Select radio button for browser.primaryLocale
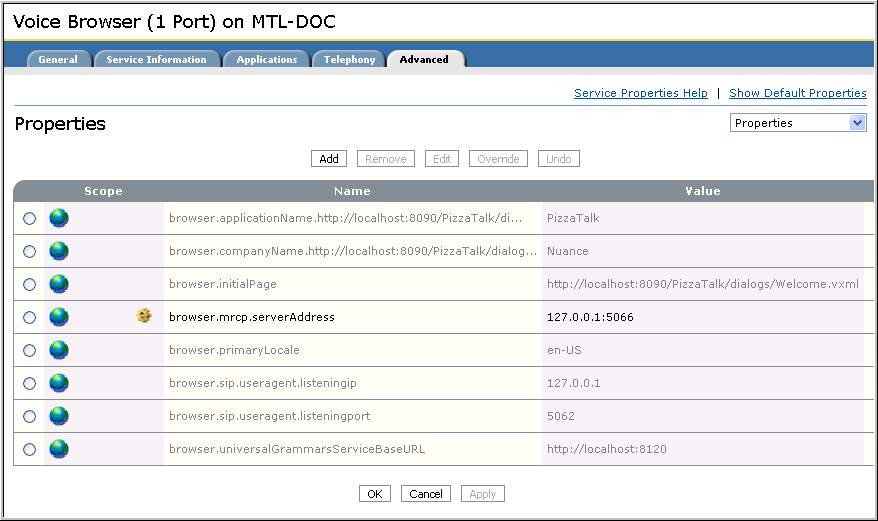Screen dimensions: 878x521 (29, 350)
